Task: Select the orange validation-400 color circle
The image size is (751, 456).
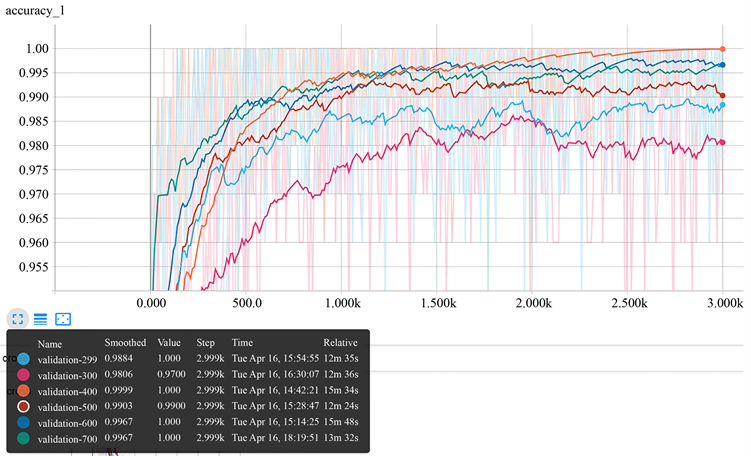Action: tap(24, 391)
